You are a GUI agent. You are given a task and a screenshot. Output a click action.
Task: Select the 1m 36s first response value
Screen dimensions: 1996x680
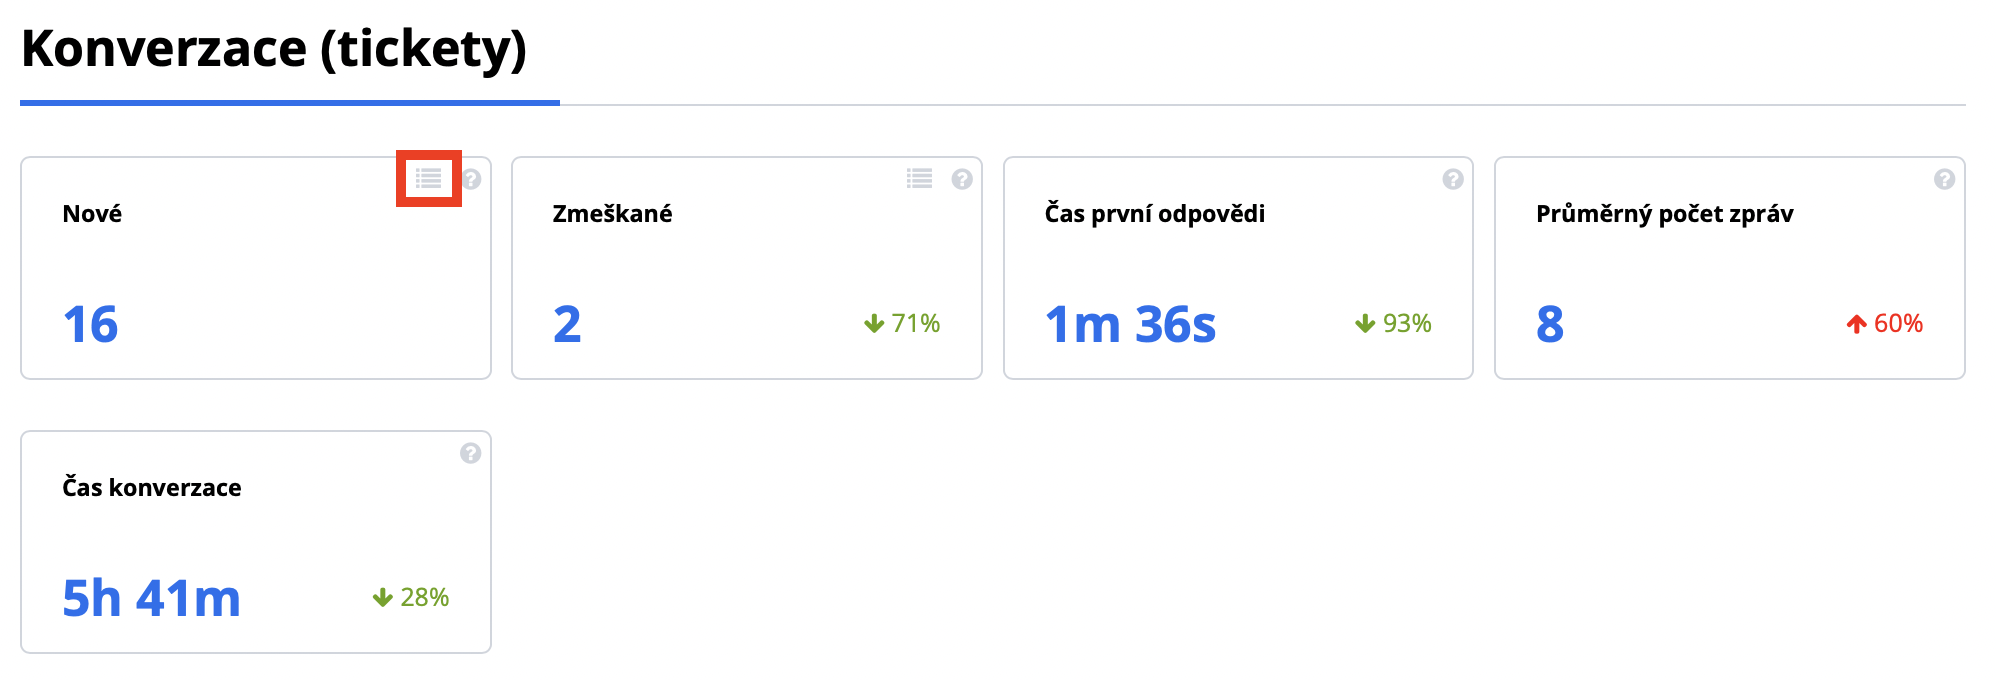point(1130,324)
